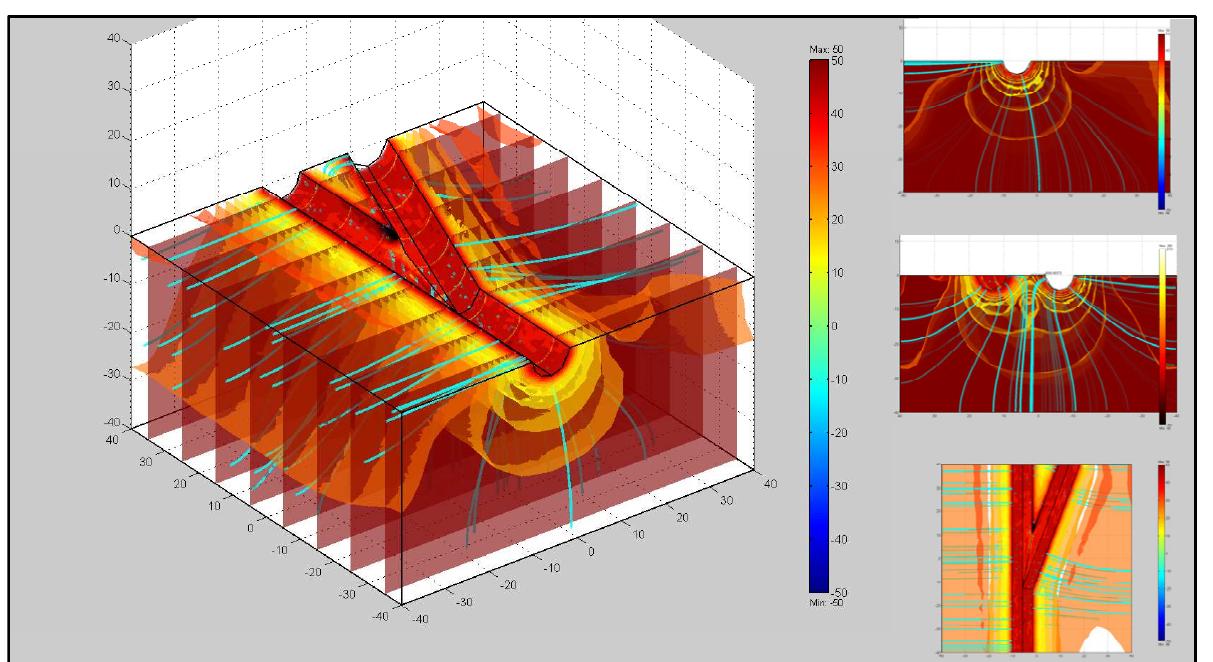The height and width of the screenshot is (662, 1213).
Task: Open the bottom-right top-view Y-junction plot
Action: (x=1036, y=559)
